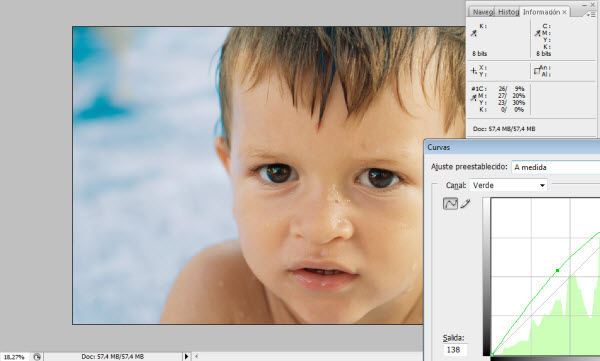The width and height of the screenshot is (600, 361).
Task: Switch to the Naveg tab
Action: (482, 12)
